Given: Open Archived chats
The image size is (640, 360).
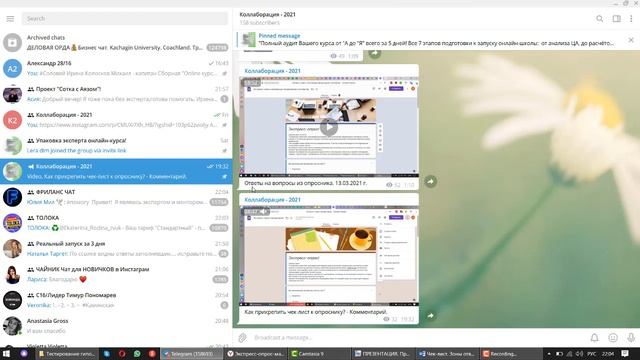Looking at the screenshot, I should coord(116,42).
